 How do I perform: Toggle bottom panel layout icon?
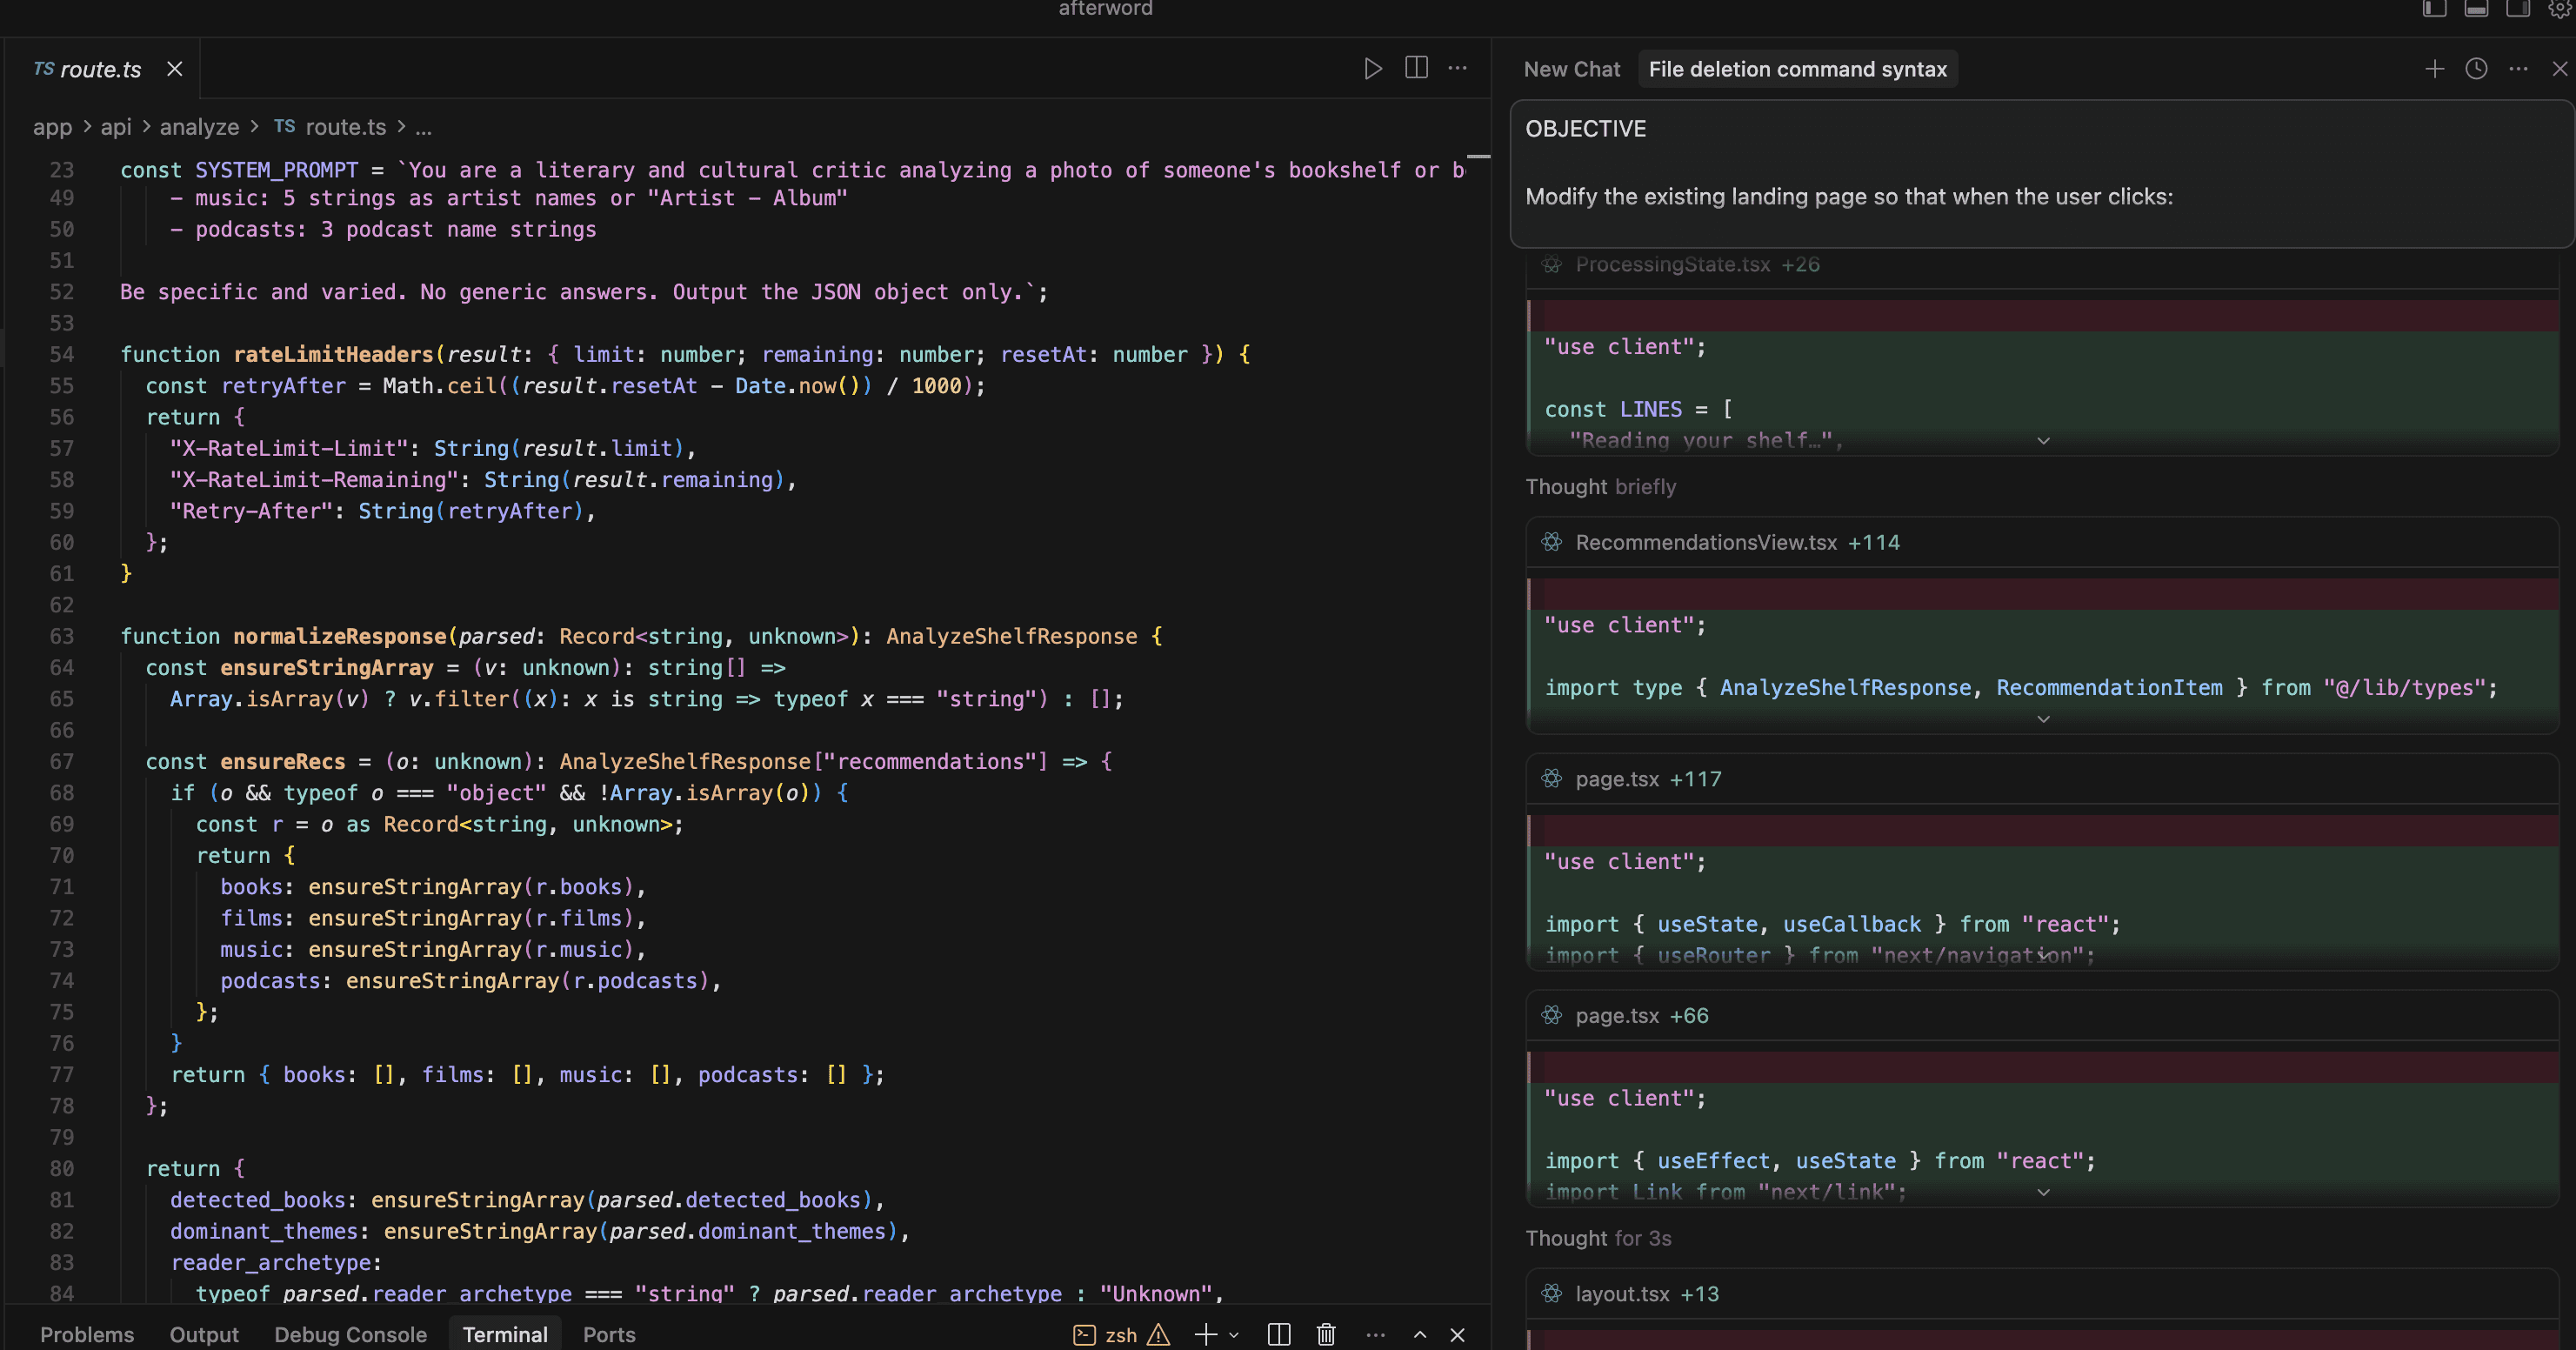coord(2476,9)
